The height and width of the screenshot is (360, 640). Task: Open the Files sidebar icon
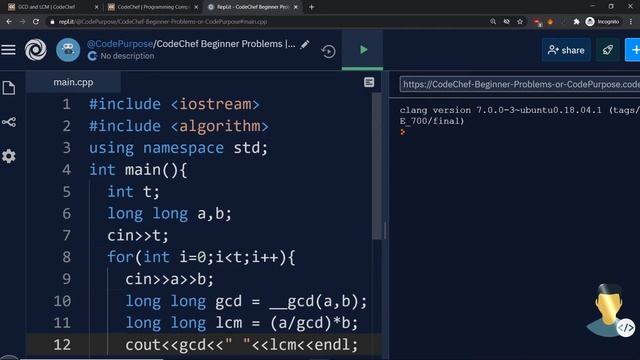click(9, 88)
